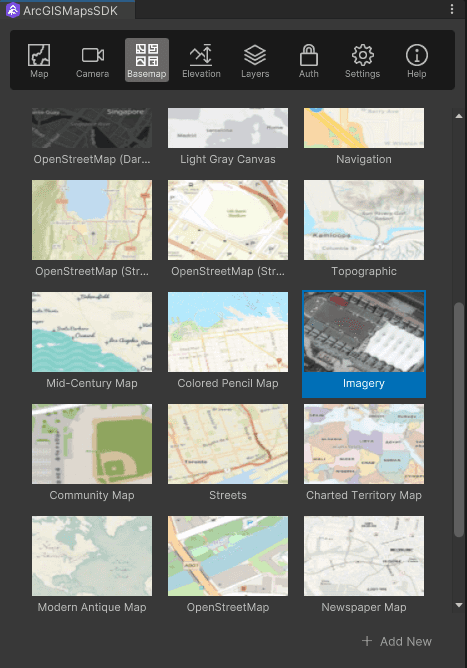Click the vertical scrollbar thumb
Viewport: 467px width, 668px height.
[459, 420]
